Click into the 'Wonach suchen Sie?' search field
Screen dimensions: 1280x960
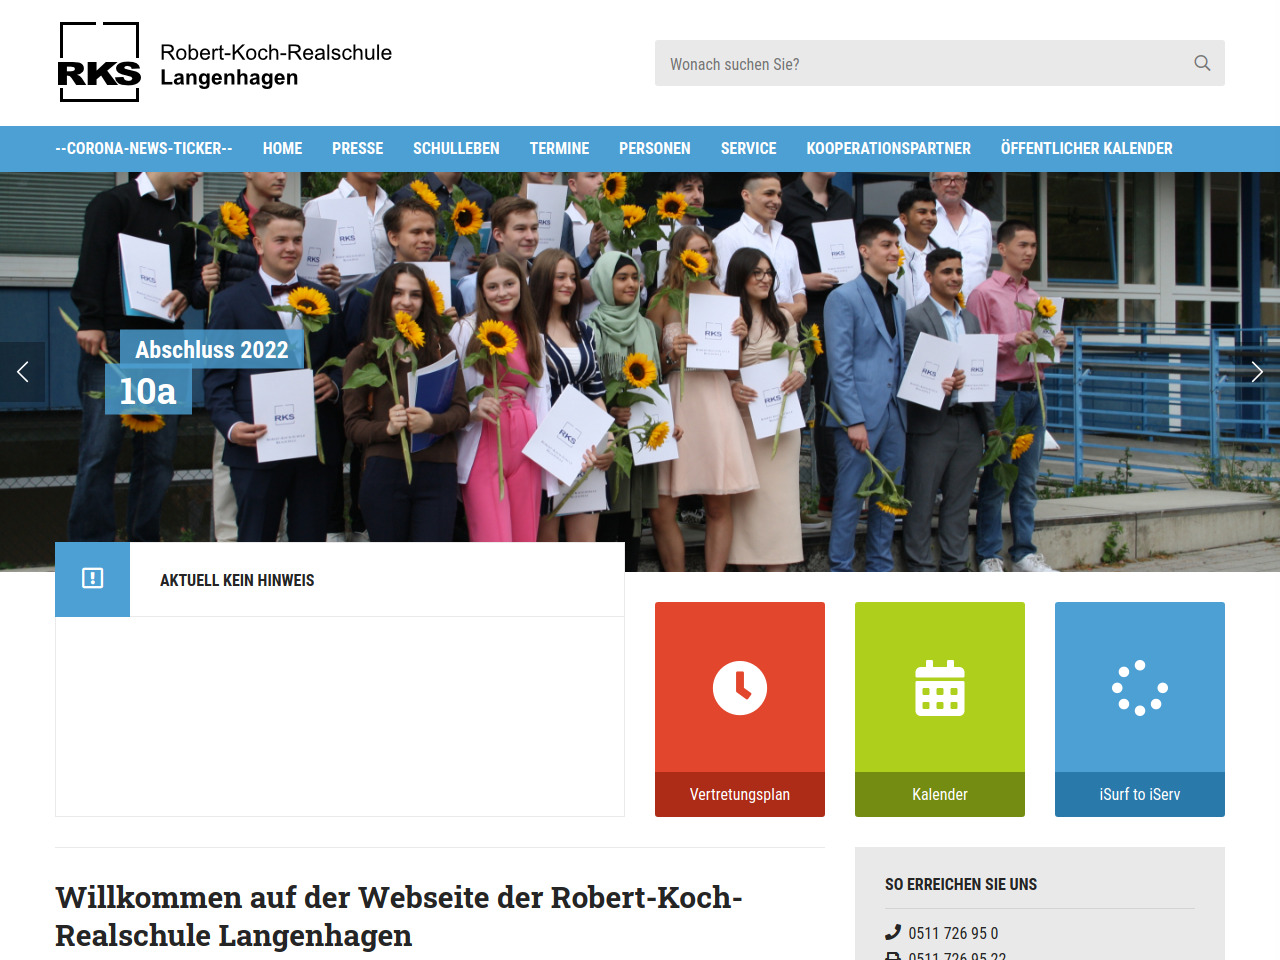coord(920,63)
